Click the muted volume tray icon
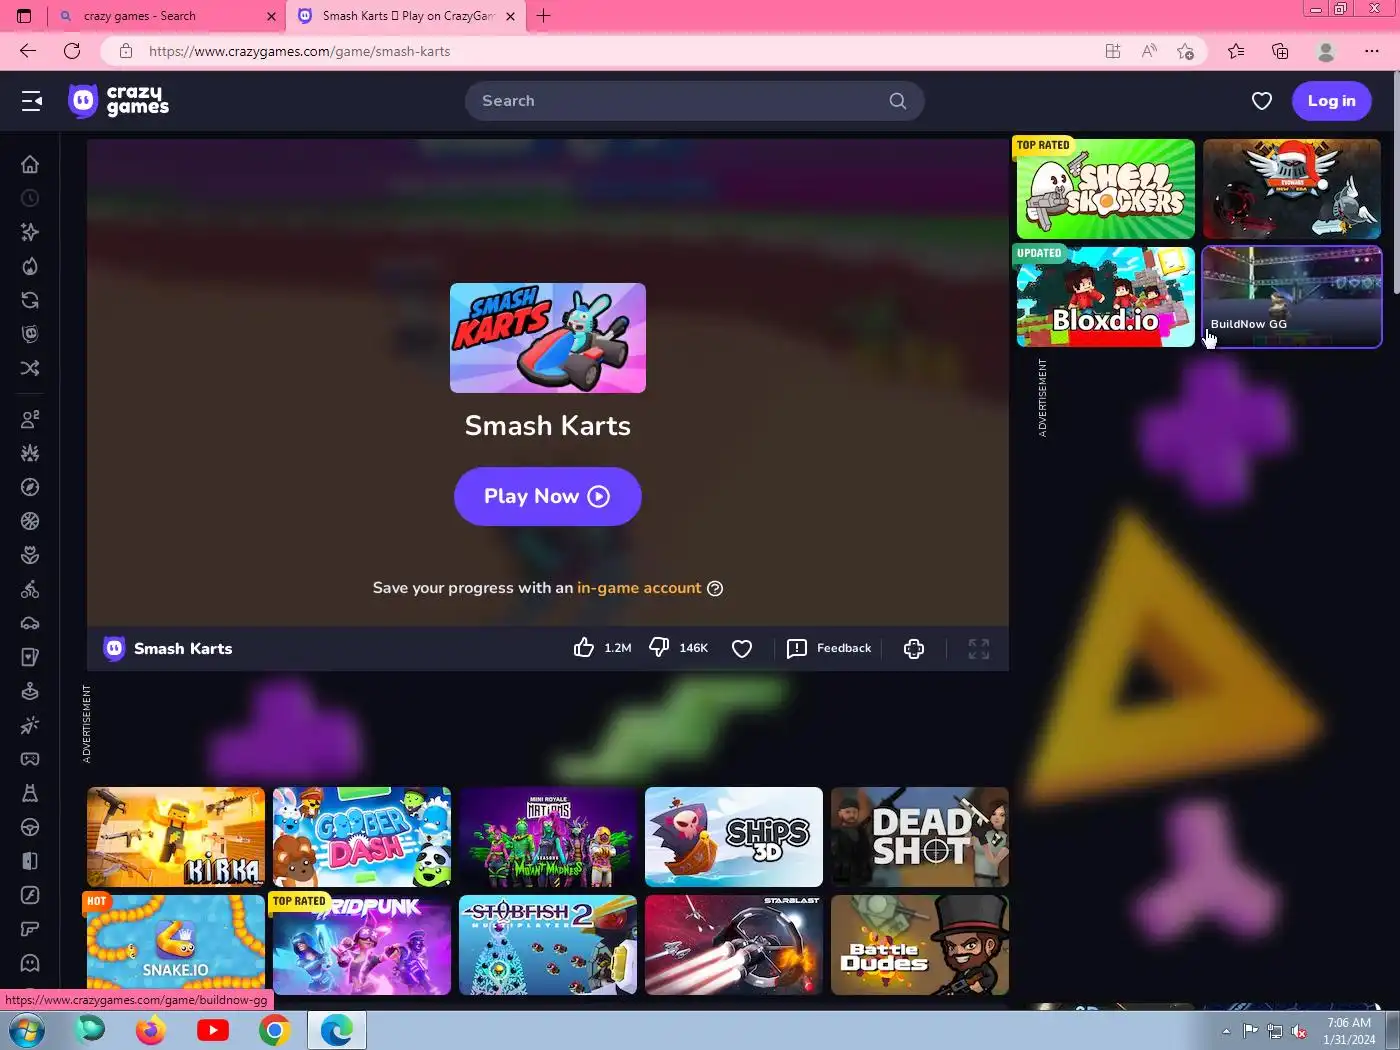This screenshot has width=1400, height=1050. click(x=1299, y=1031)
